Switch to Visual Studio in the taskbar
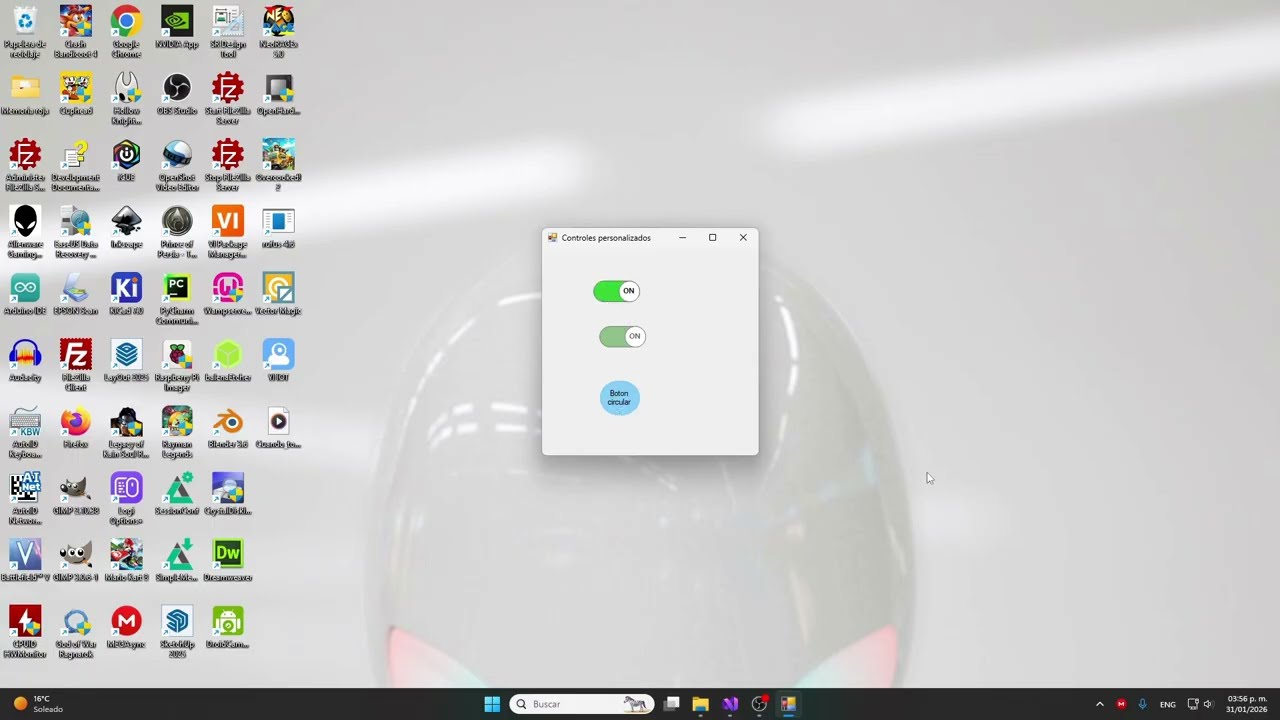 pyautogui.click(x=730, y=704)
